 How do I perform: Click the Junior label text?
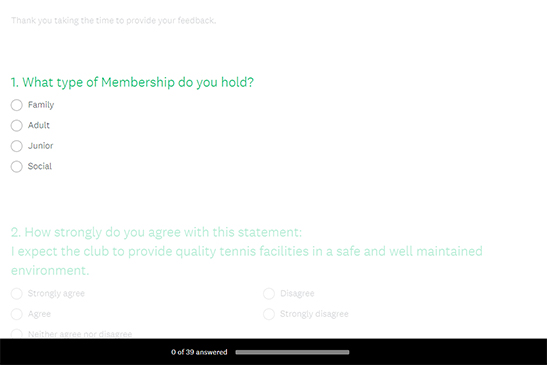(x=40, y=146)
